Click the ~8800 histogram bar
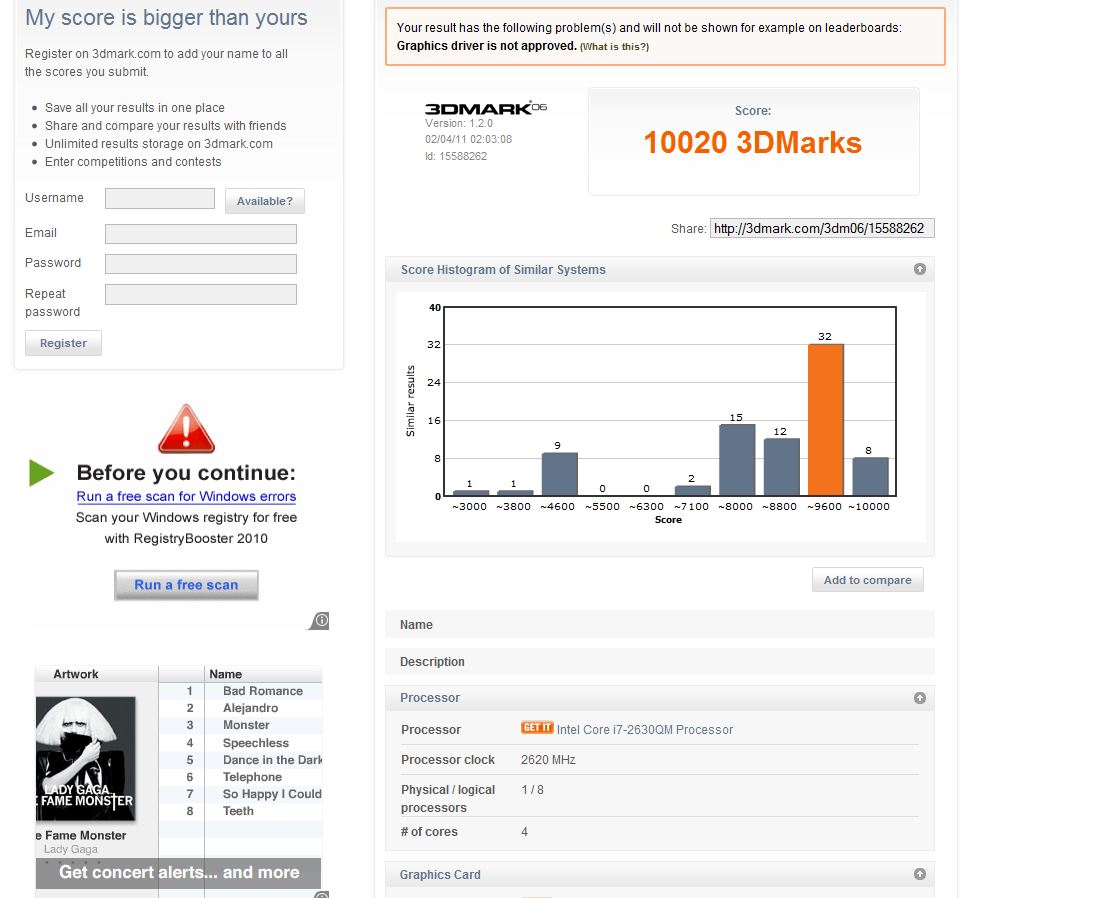The image size is (1094, 898). coord(781,467)
